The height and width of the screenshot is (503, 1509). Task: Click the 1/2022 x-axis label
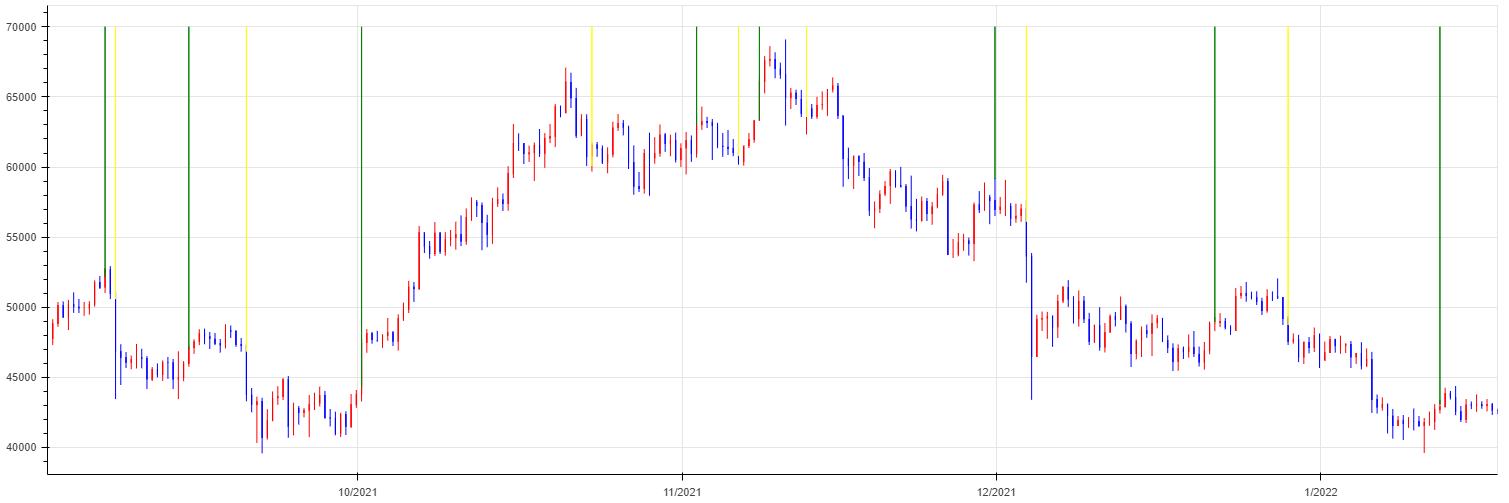point(1320,491)
